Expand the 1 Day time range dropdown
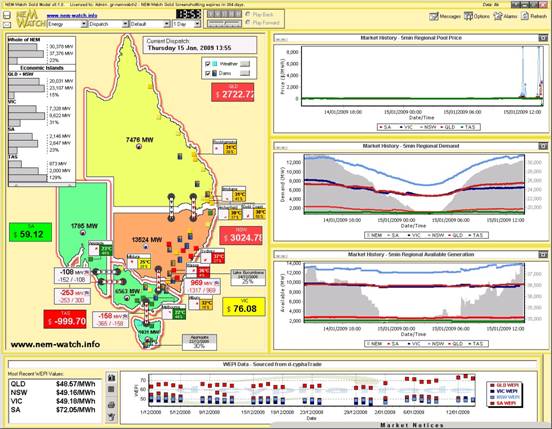Image resolution: width=552 pixels, height=429 pixels. (187, 24)
